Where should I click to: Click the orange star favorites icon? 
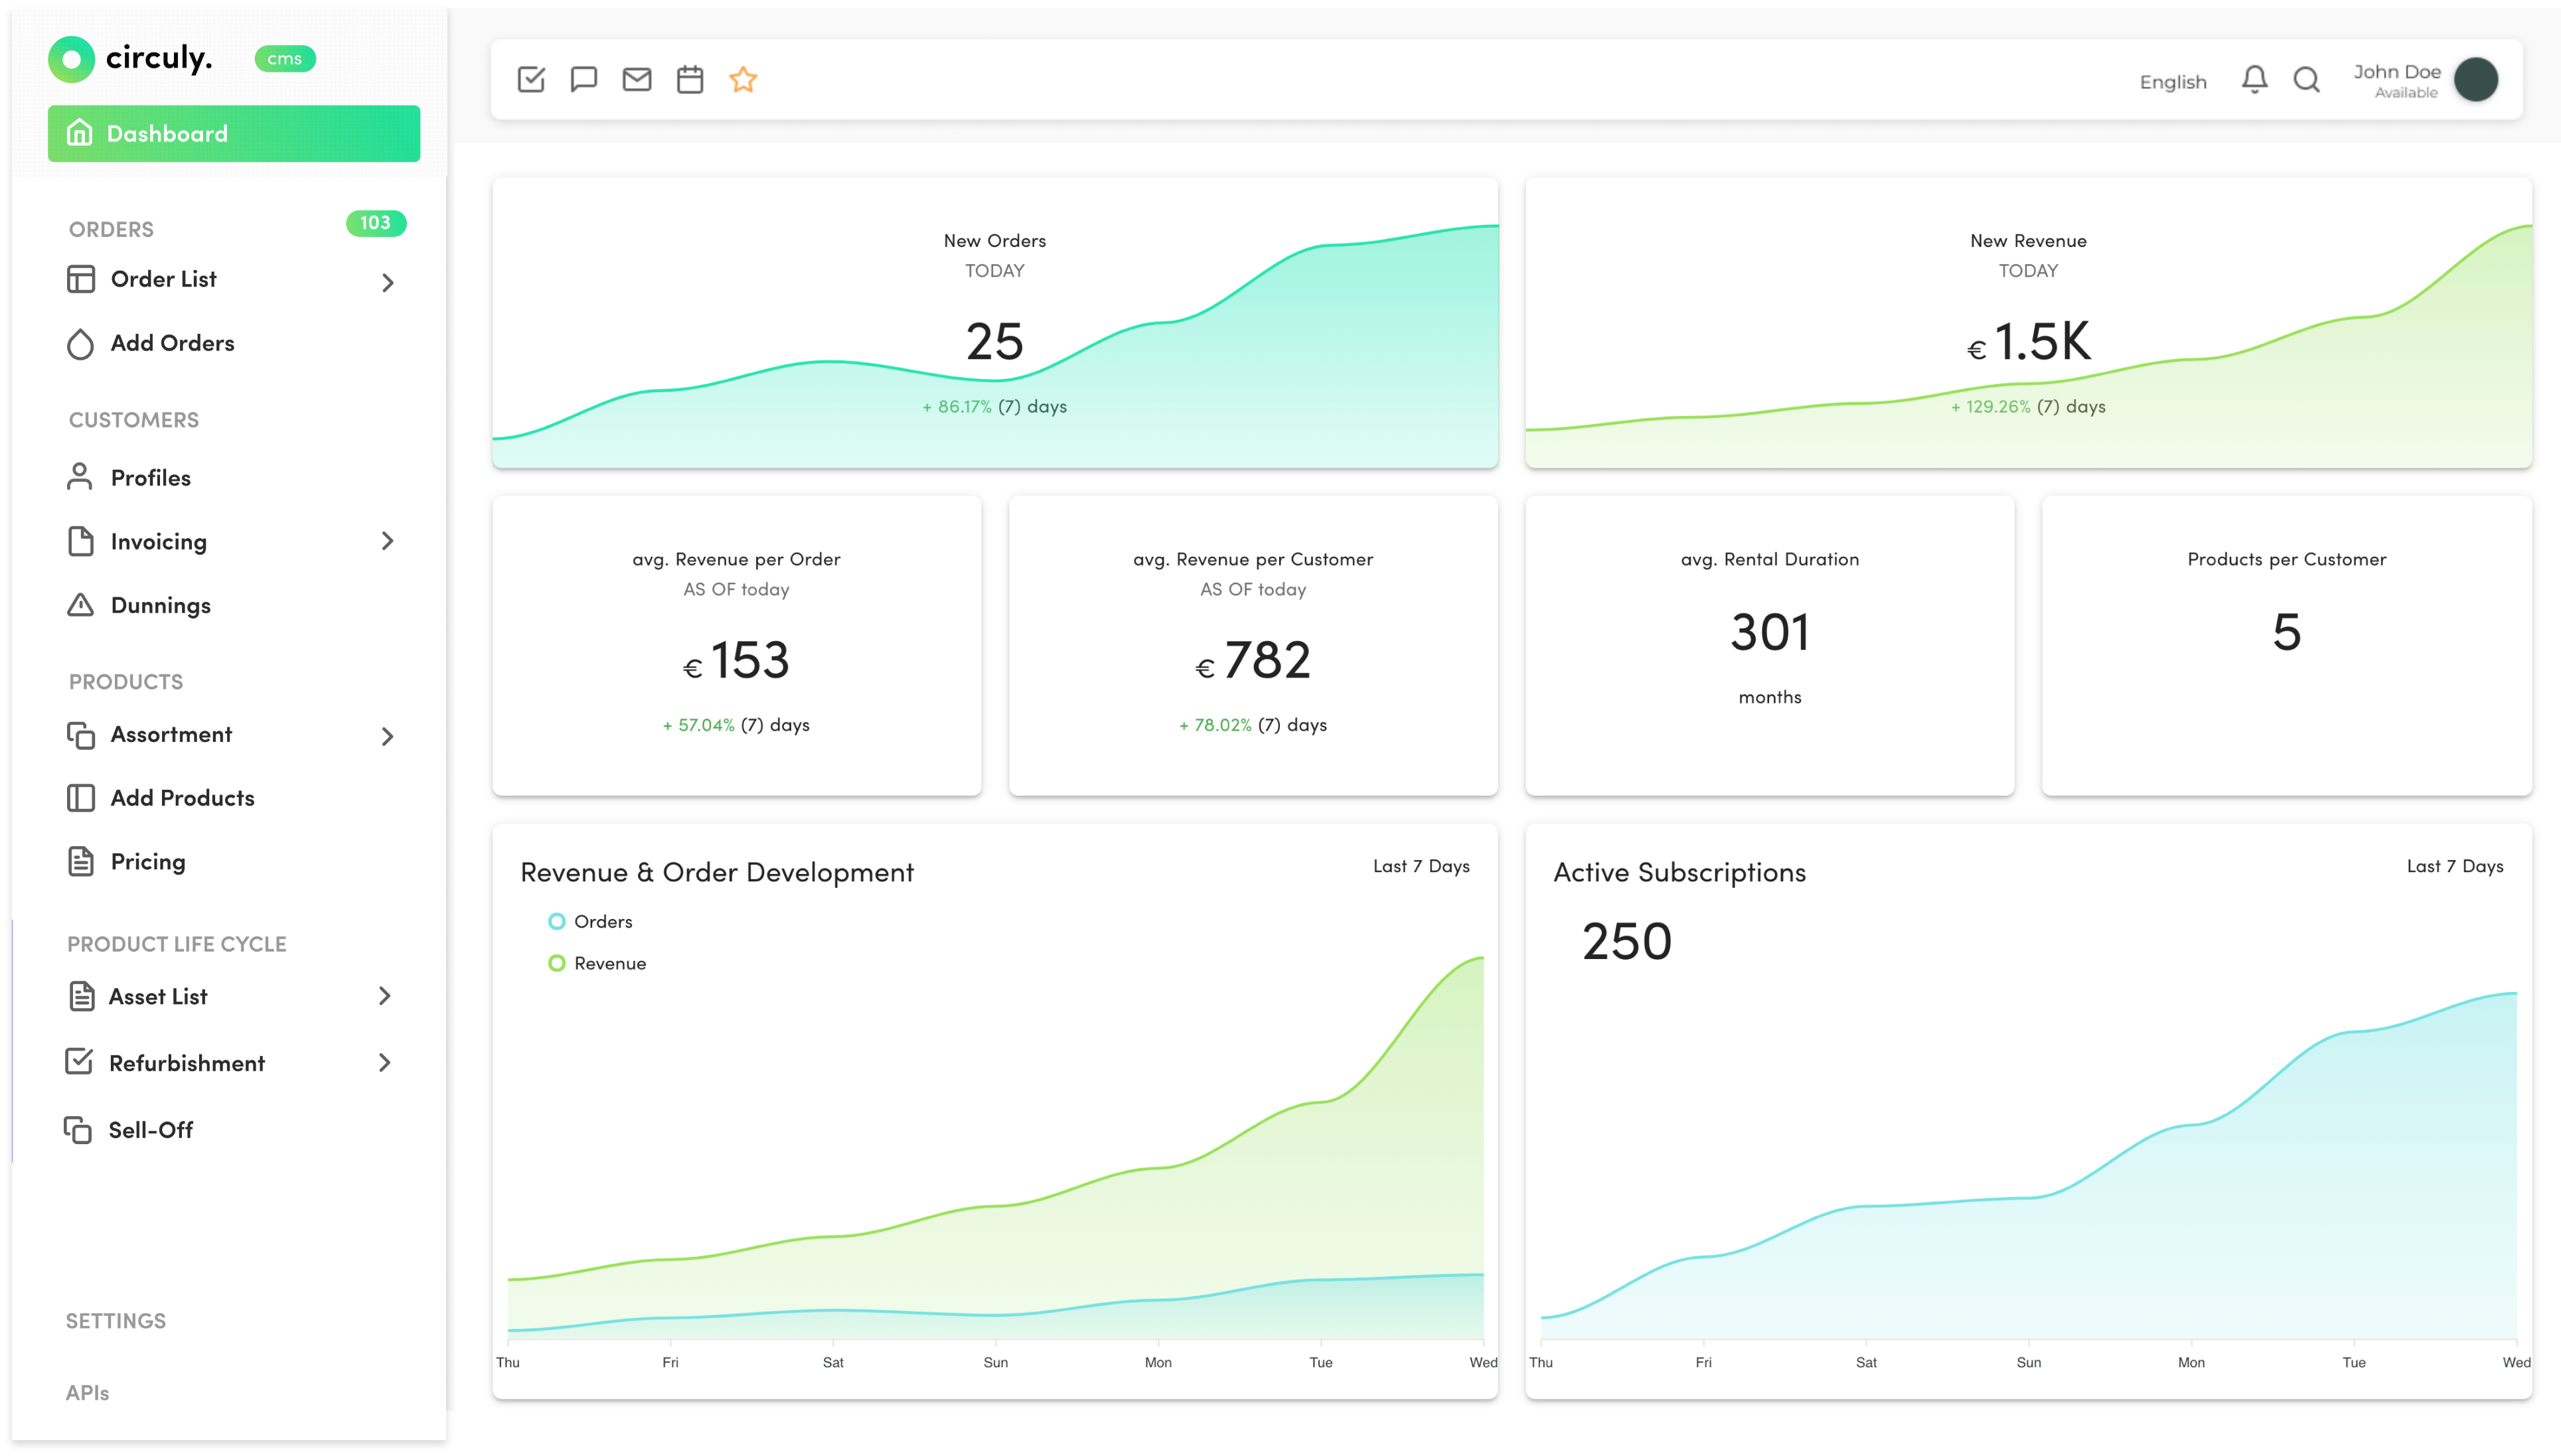[x=743, y=79]
